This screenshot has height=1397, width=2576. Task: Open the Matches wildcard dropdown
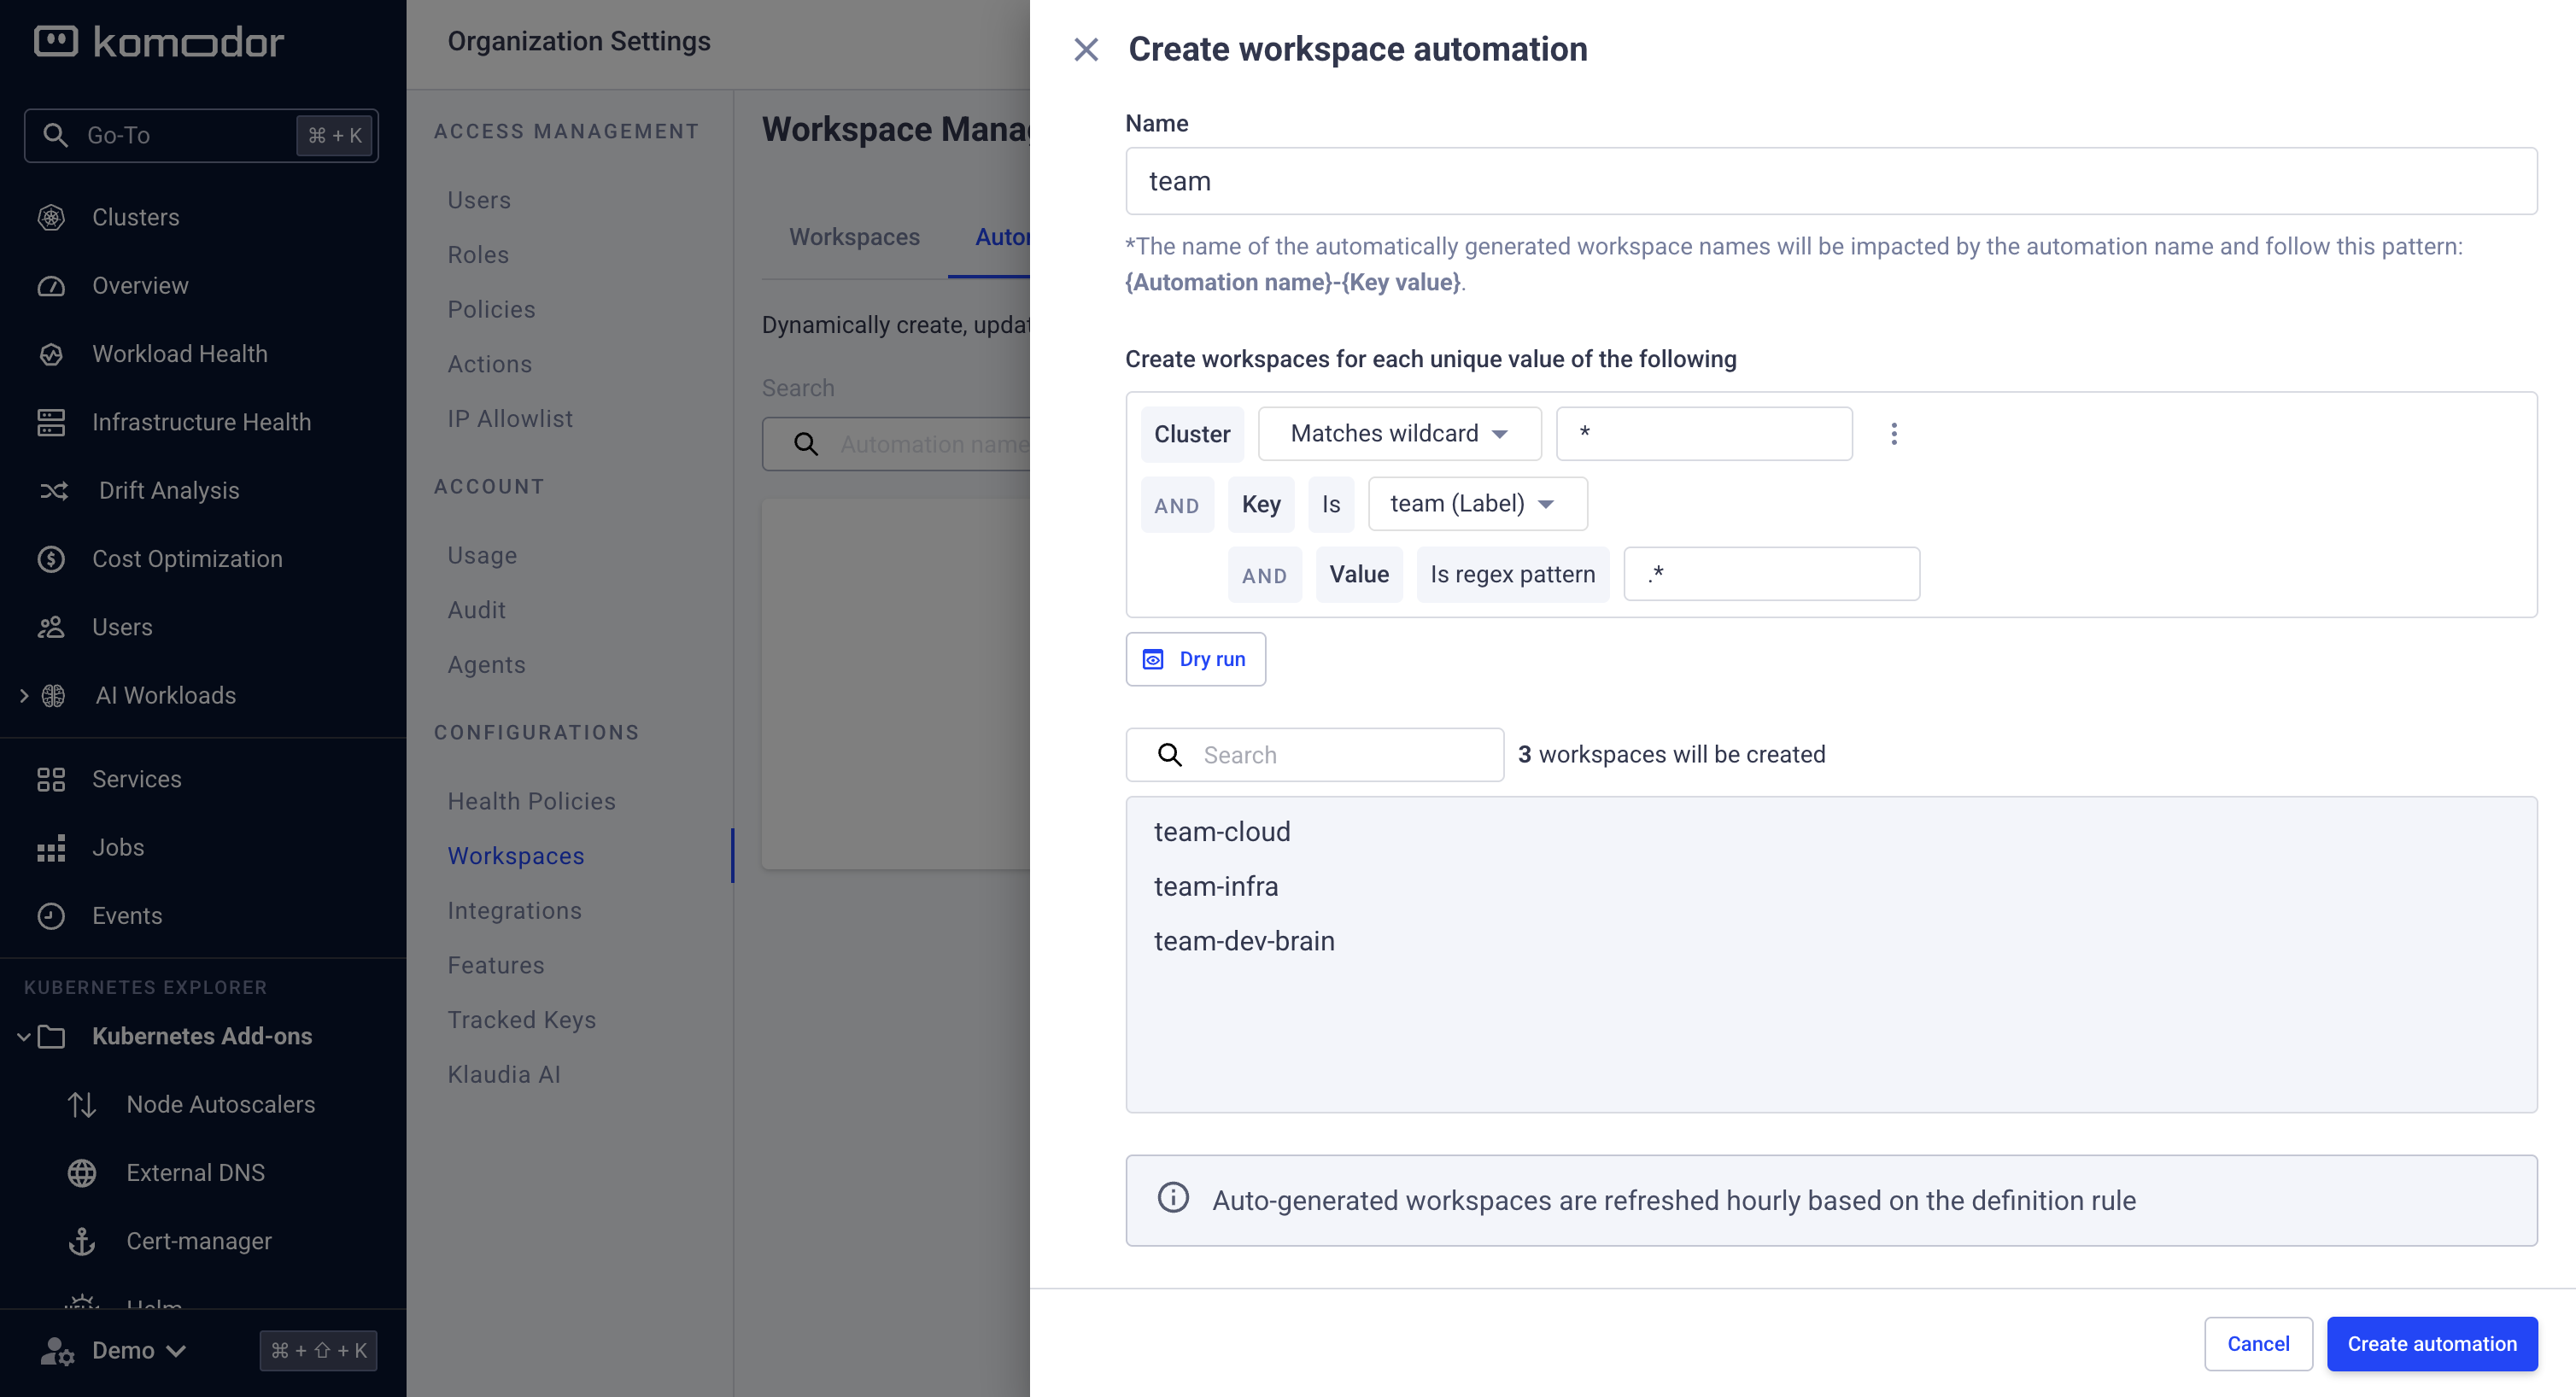(1398, 434)
